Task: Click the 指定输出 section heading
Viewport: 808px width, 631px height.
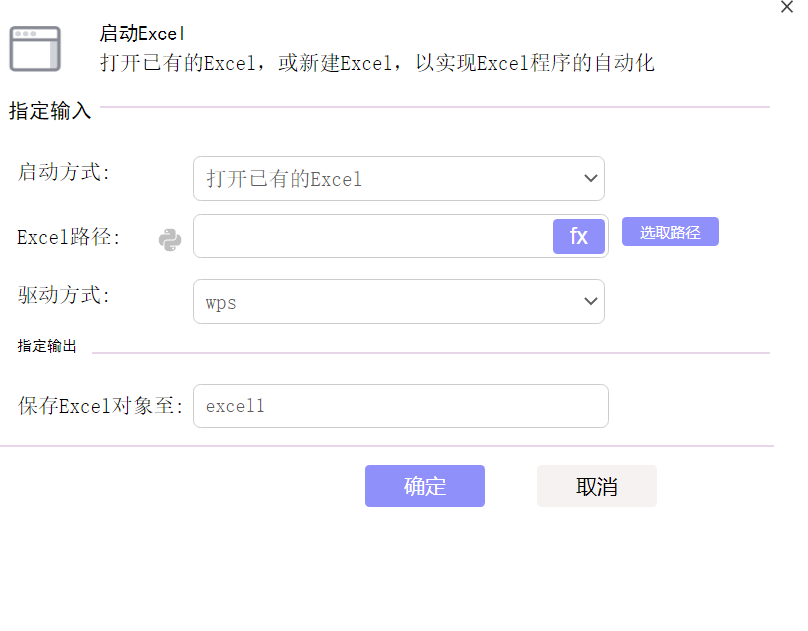Action: tap(47, 346)
